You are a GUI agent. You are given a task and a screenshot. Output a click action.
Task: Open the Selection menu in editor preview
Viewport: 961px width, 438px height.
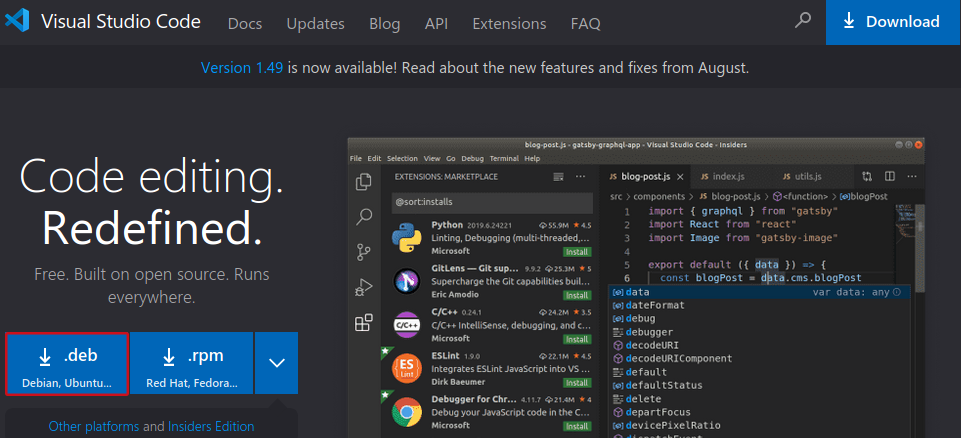tap(402, 158)
